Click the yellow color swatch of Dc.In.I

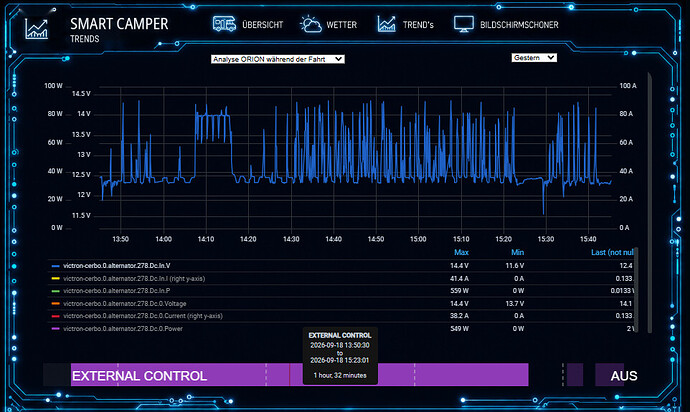[x=55, y=279]
